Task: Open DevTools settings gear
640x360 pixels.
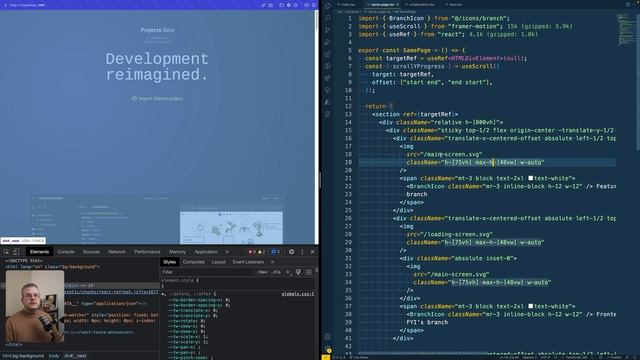Action: (291, 252)
